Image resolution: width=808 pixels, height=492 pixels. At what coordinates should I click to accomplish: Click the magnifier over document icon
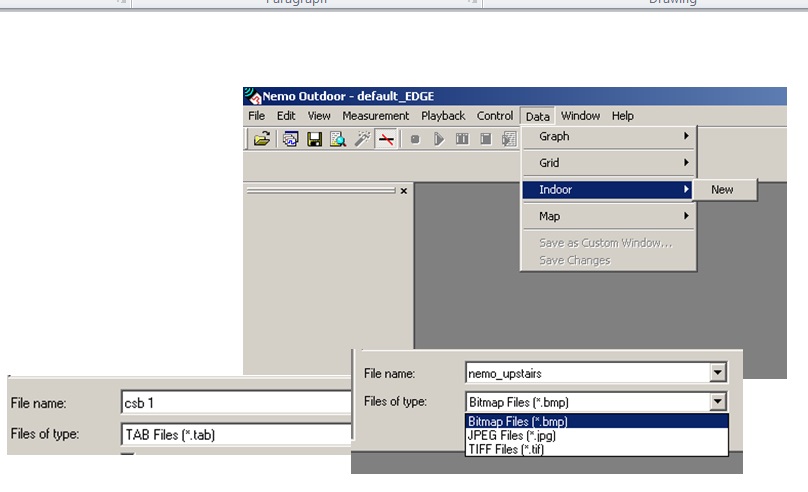[338, 139]
